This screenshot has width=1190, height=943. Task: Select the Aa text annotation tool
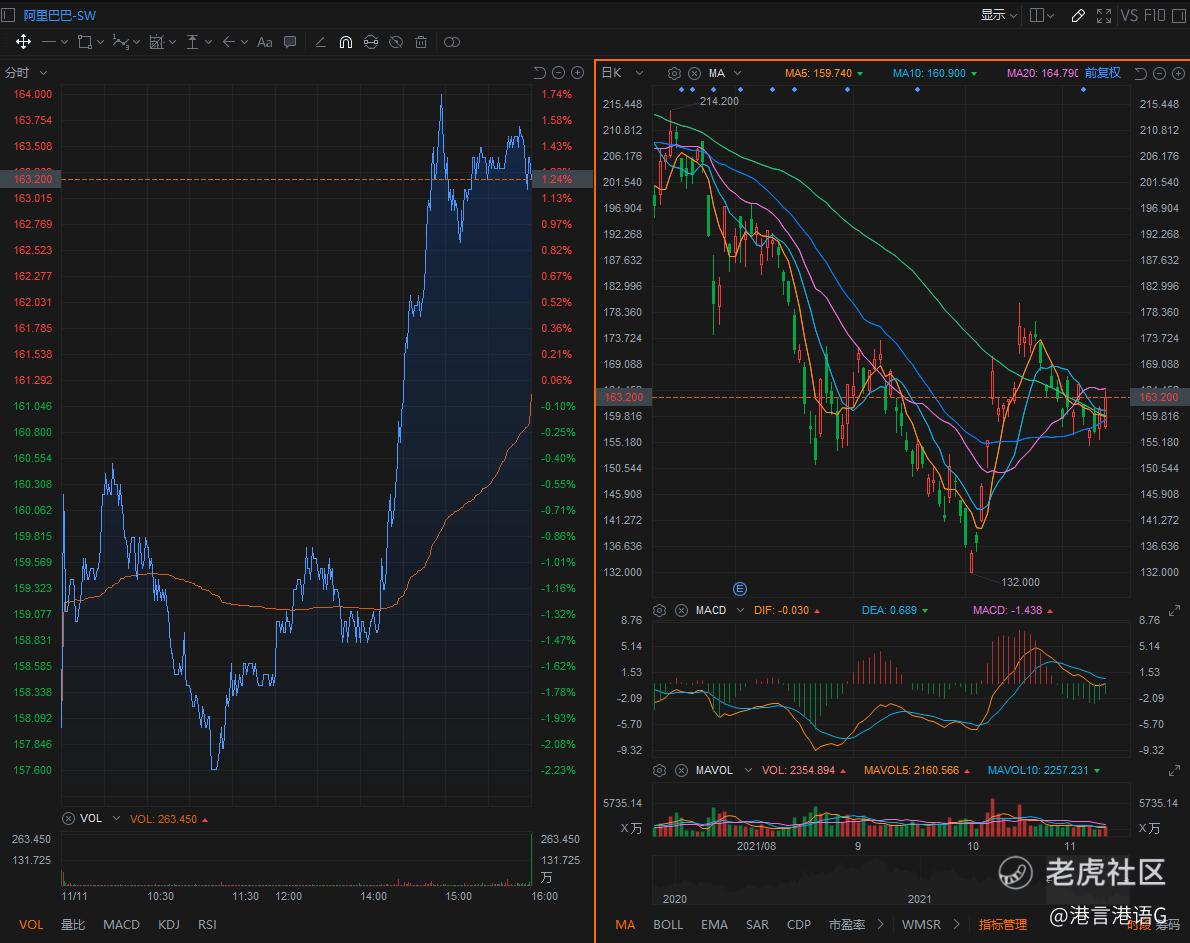(x=264, y=42)
